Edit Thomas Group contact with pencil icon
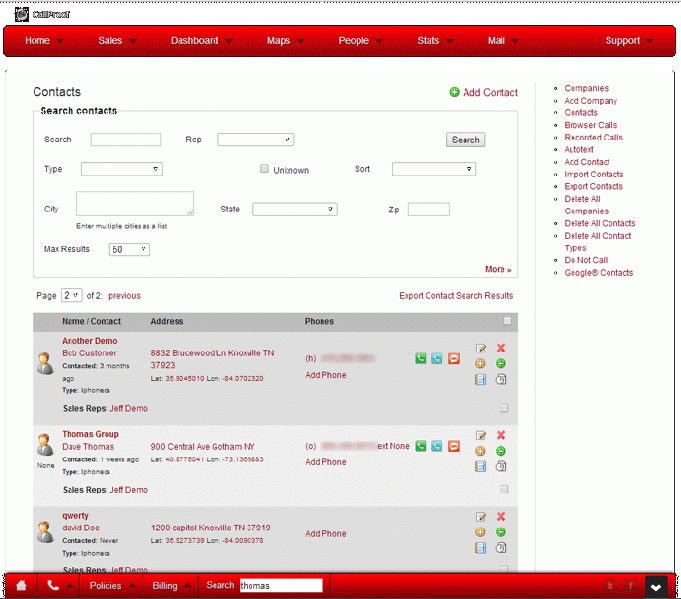 coord(480,435)
